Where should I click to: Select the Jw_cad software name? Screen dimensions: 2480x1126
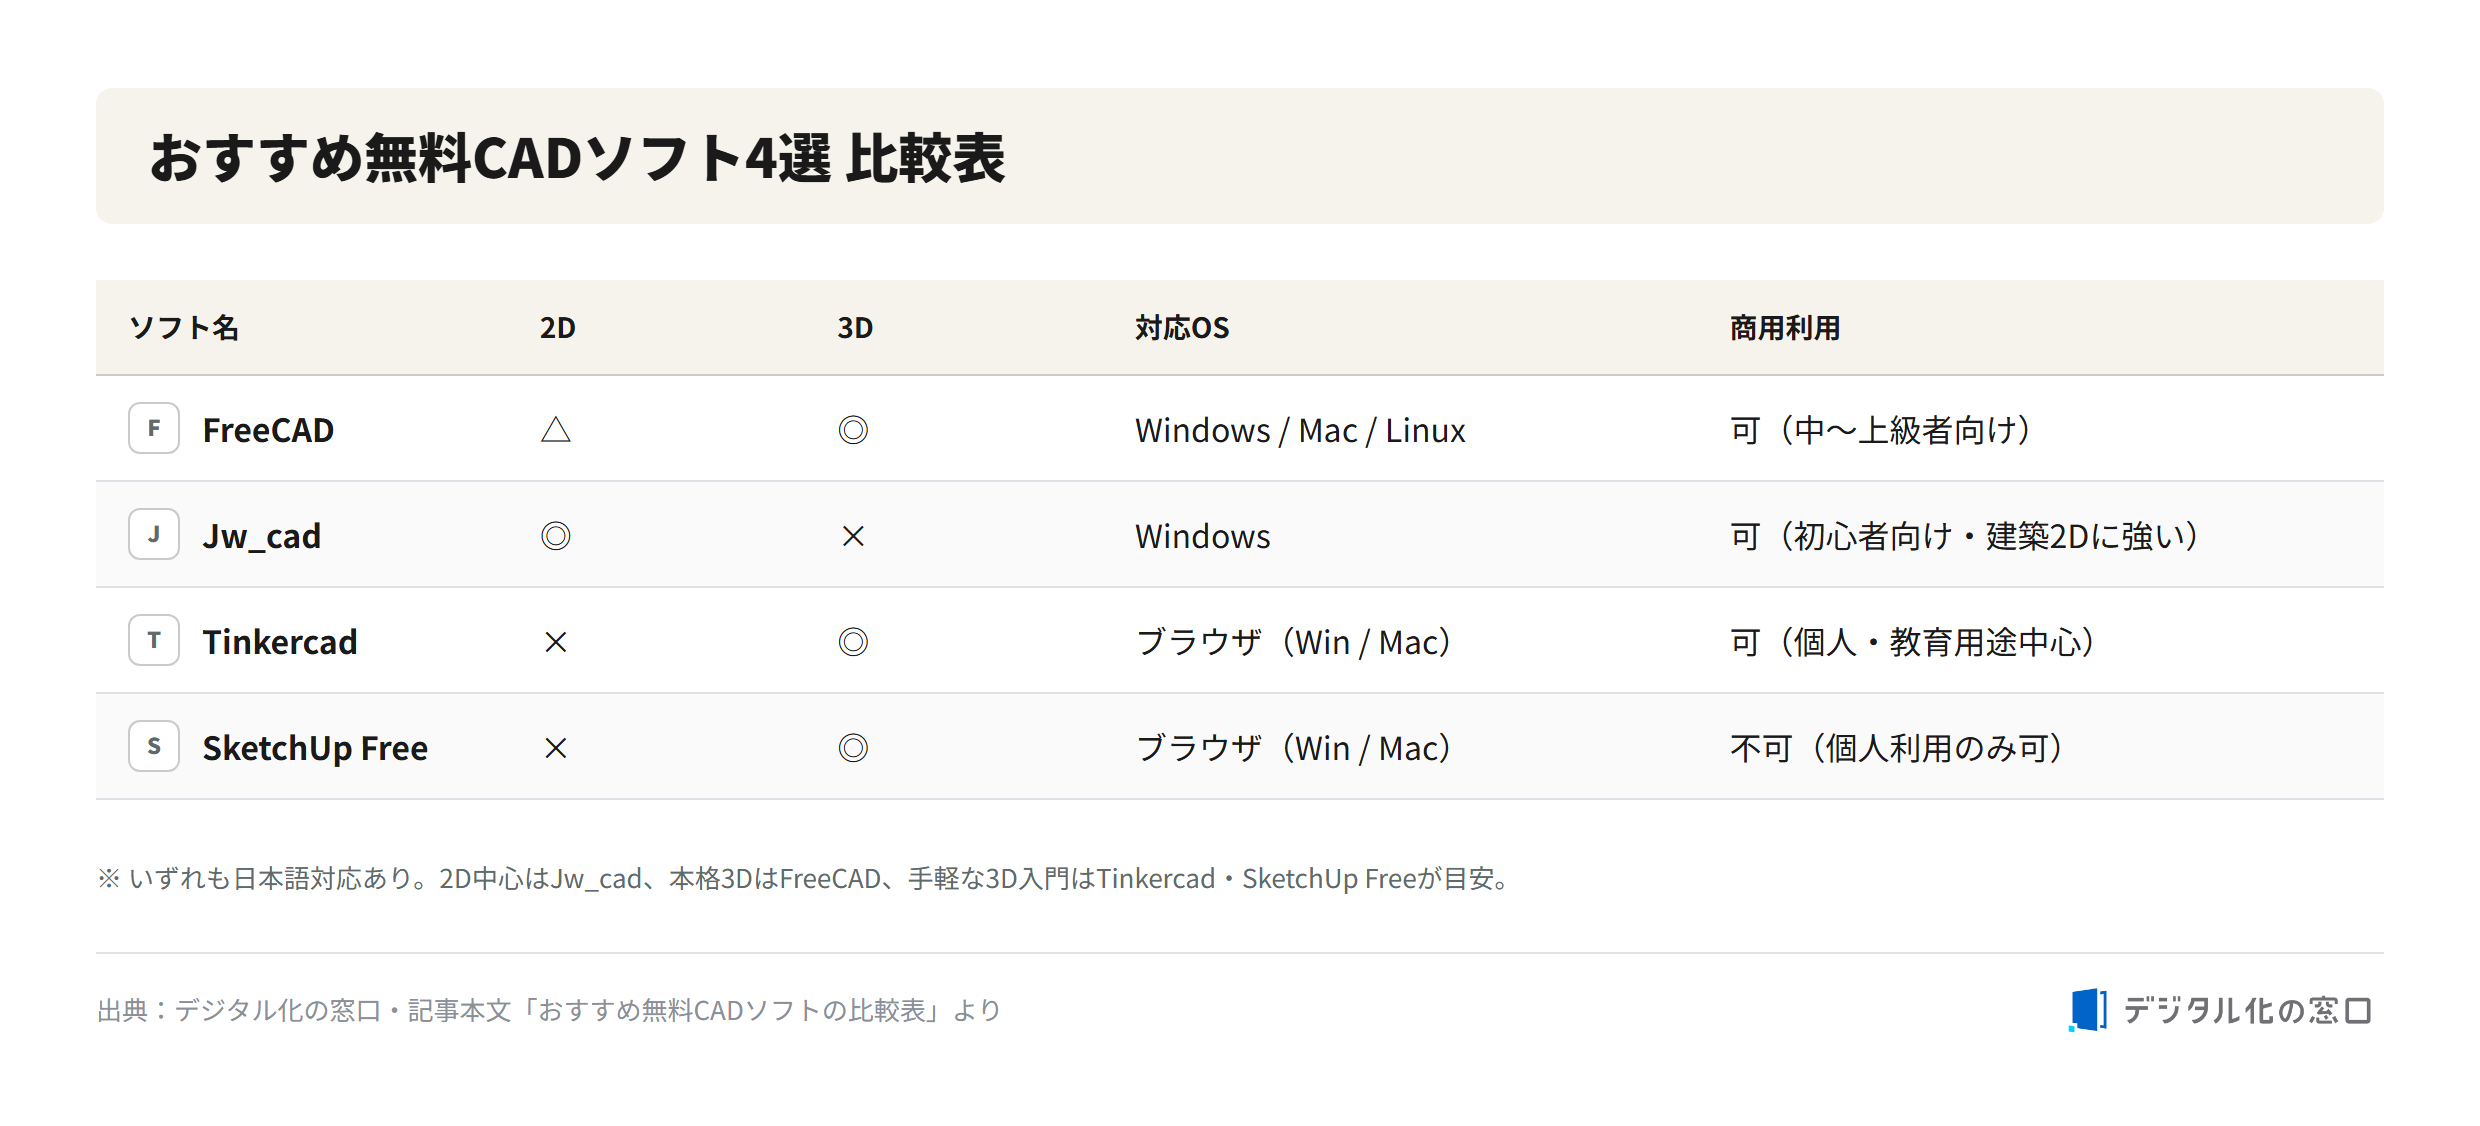pyautogui.click(x=262, y=536)
